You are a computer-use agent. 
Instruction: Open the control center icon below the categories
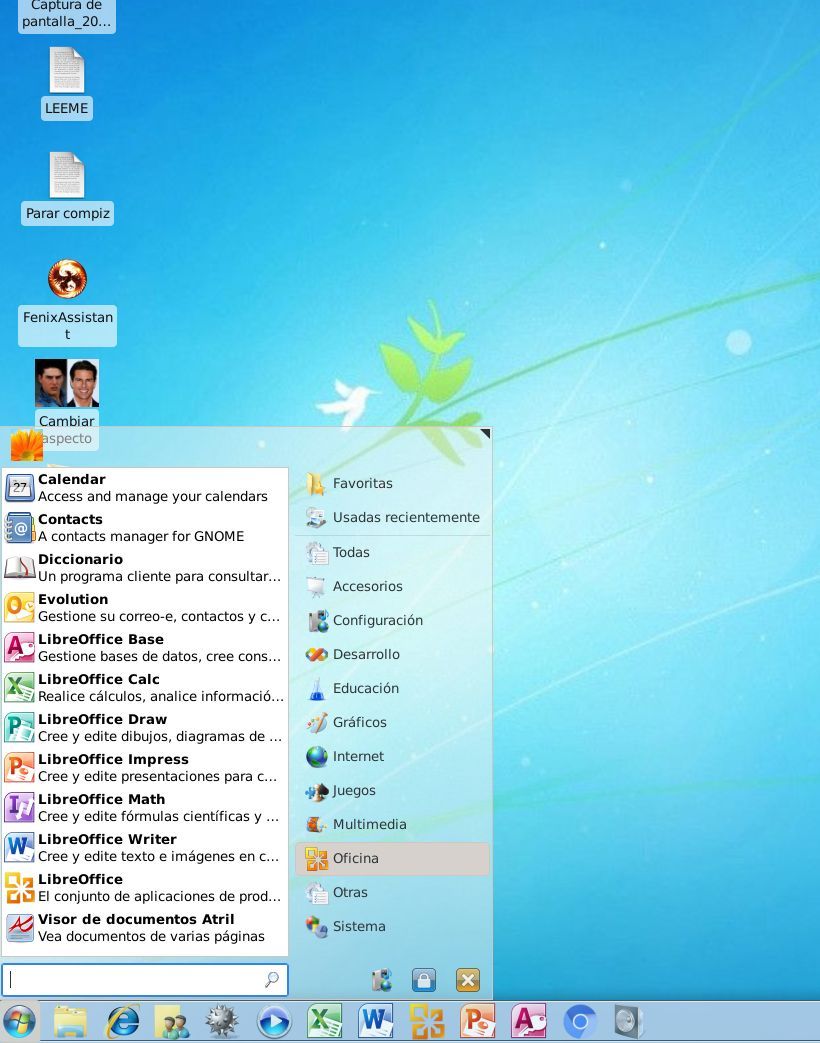[382, 980]
